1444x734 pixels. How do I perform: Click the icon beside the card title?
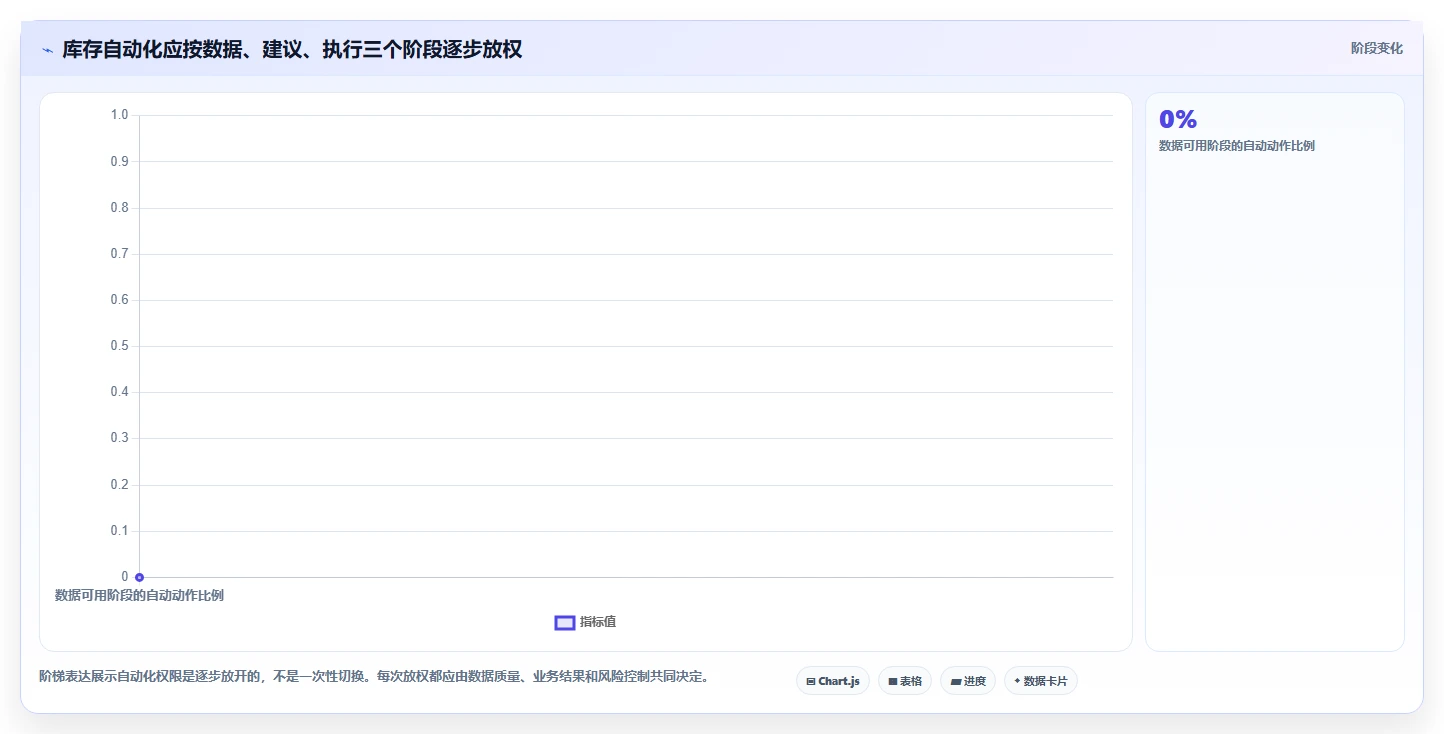(47, 50)
